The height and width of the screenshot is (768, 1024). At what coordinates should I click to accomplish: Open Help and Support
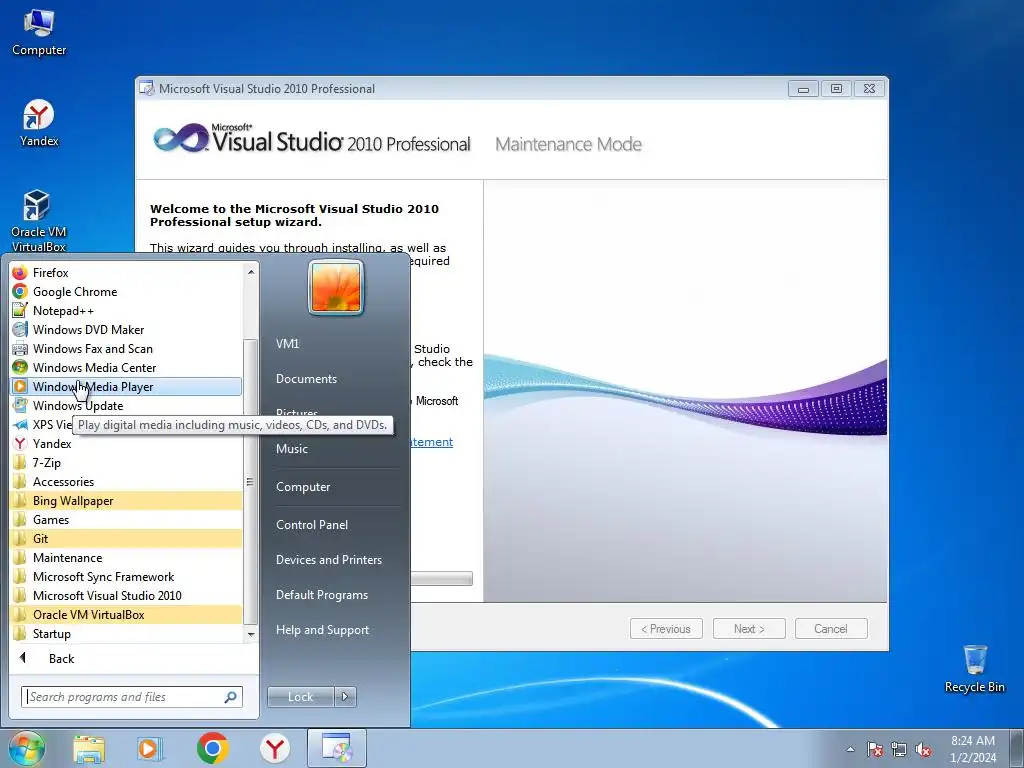click(x=323, y=630)
